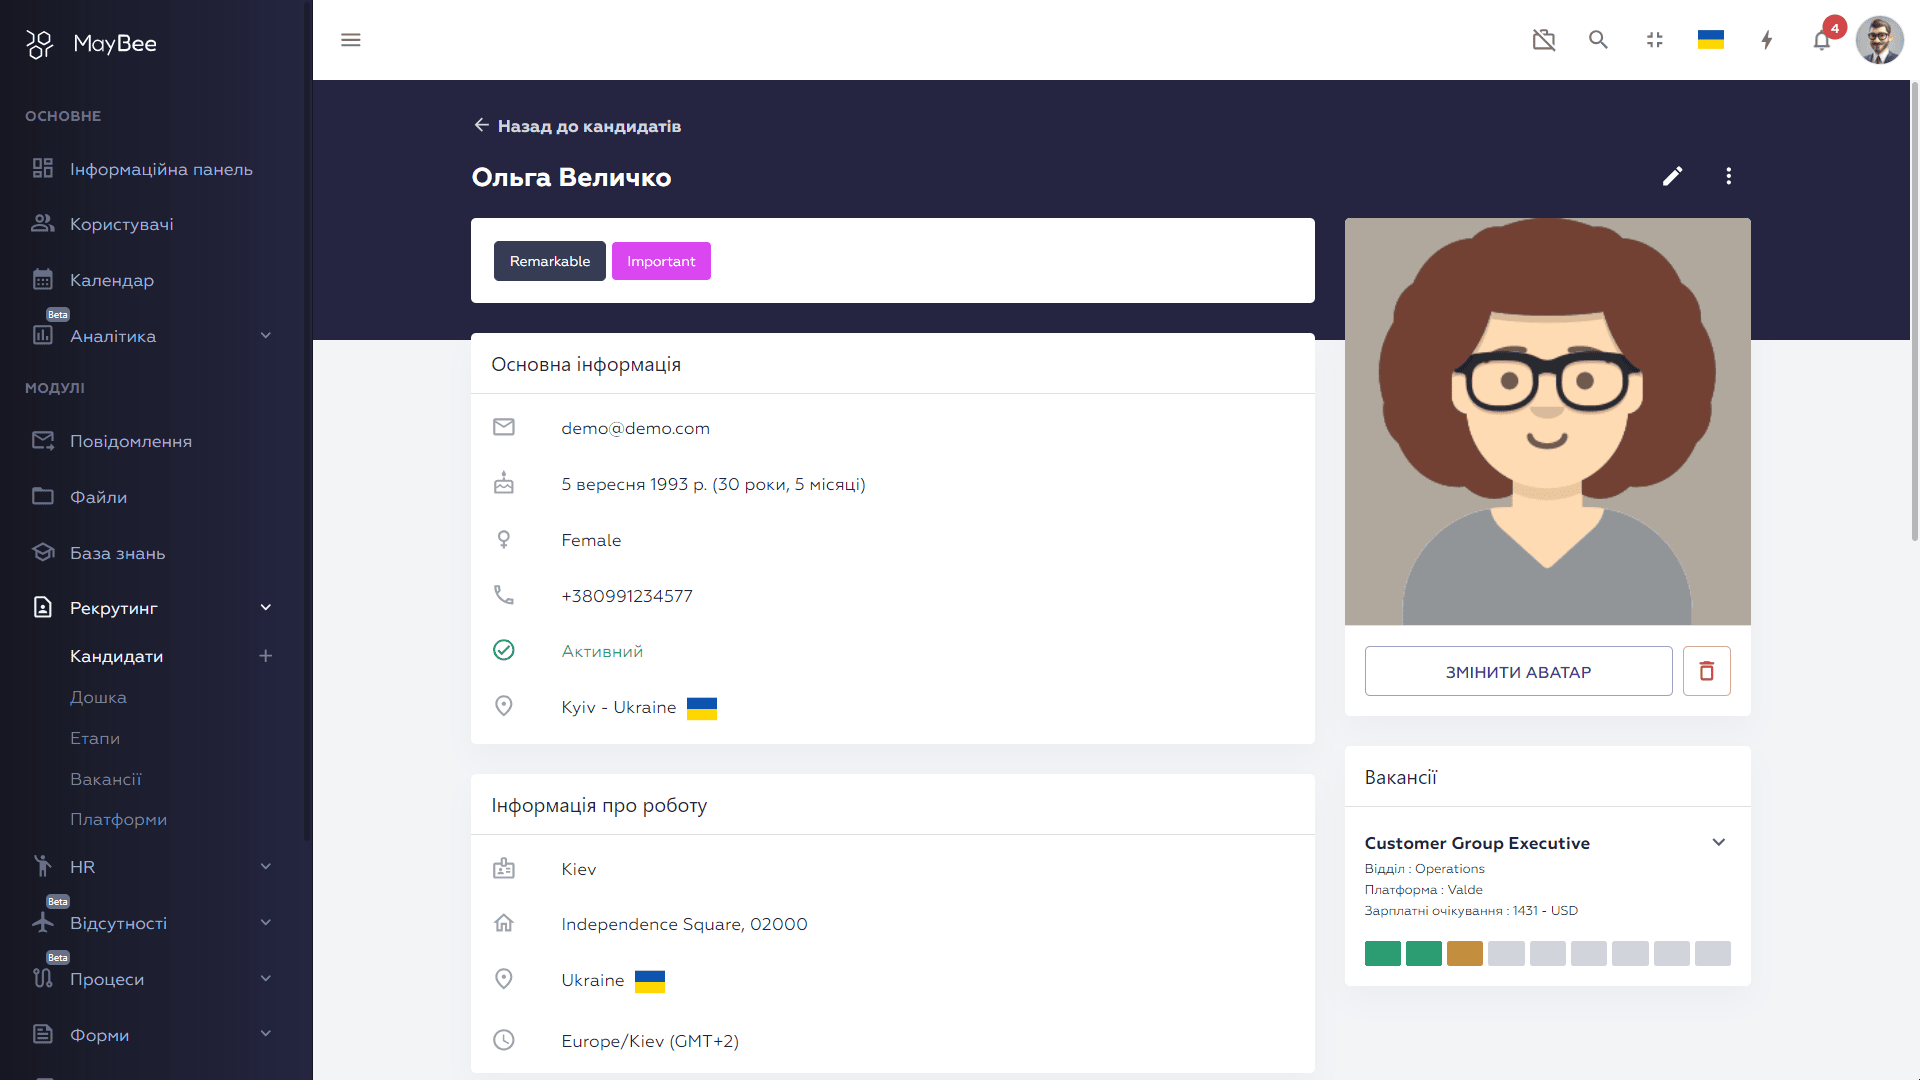Add a new candidate with plus icon
The width and height of the screenshot is (1920, 1080).
click(266, 656)
